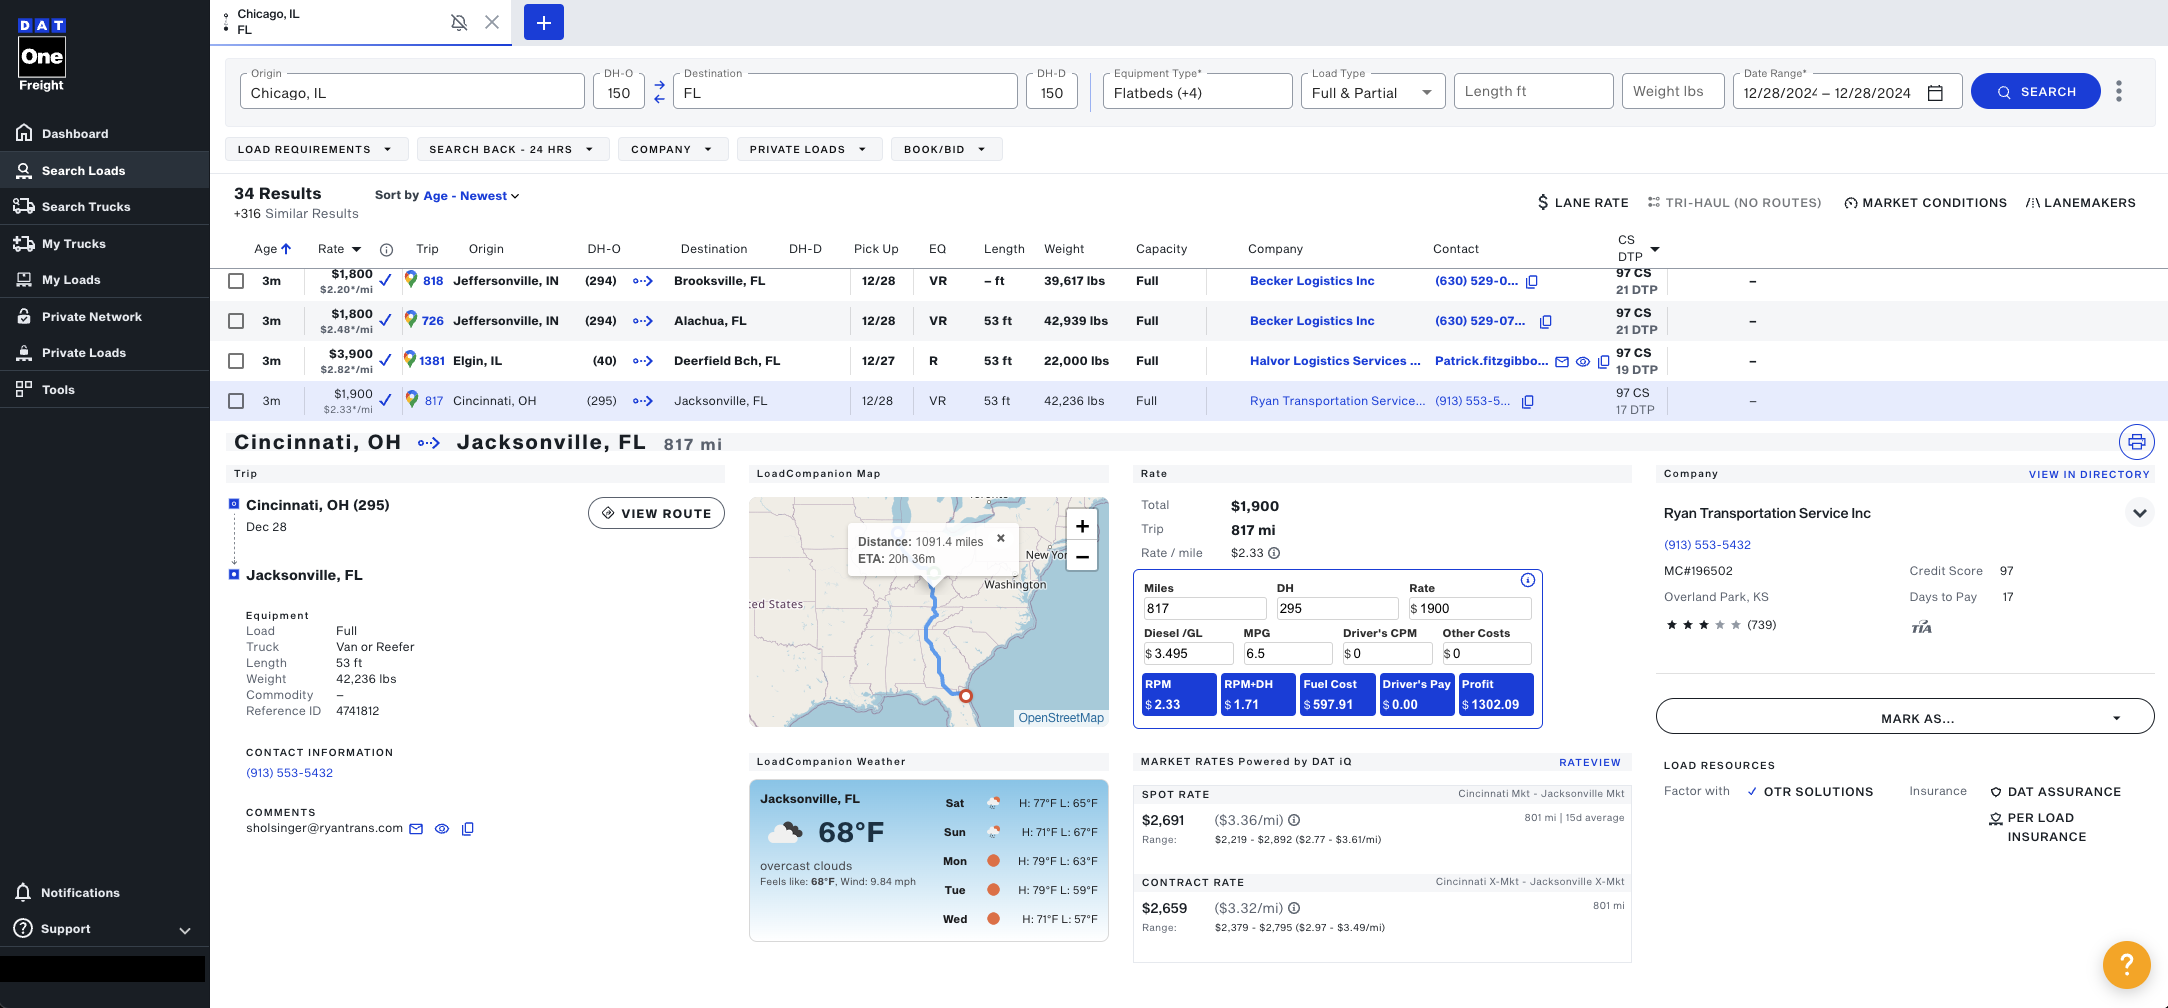The width and height of the screenshot is (2168, 1008).
Task: Edit the Diesel /GL input field
Action: [x=1188, y=654]
